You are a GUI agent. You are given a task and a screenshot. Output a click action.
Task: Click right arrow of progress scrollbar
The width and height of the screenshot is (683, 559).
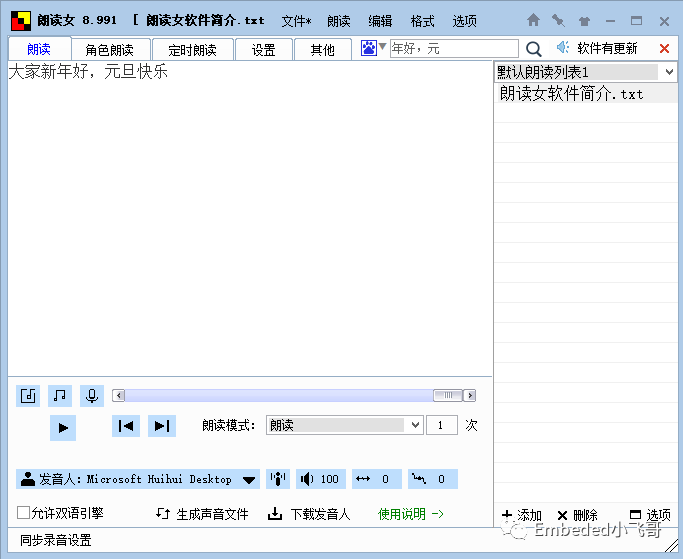pos(470,395)
